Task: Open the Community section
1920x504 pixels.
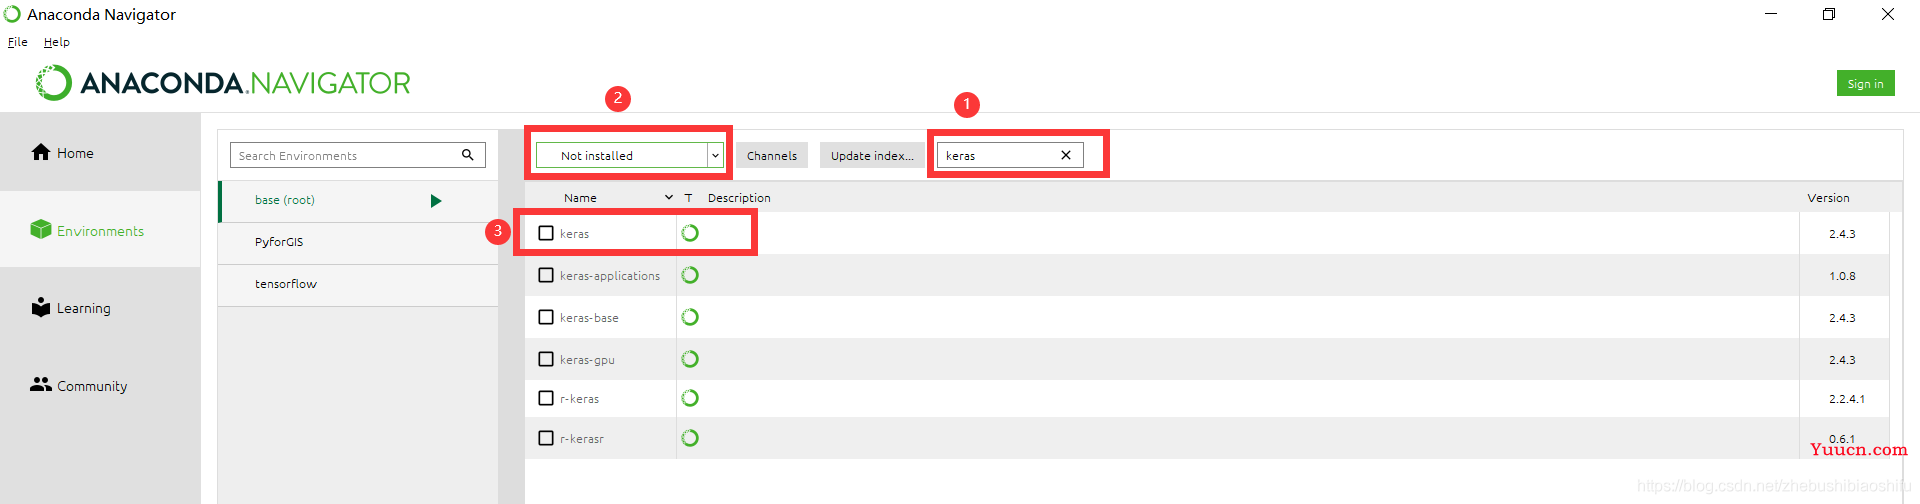Action: [x=100, y=386]
